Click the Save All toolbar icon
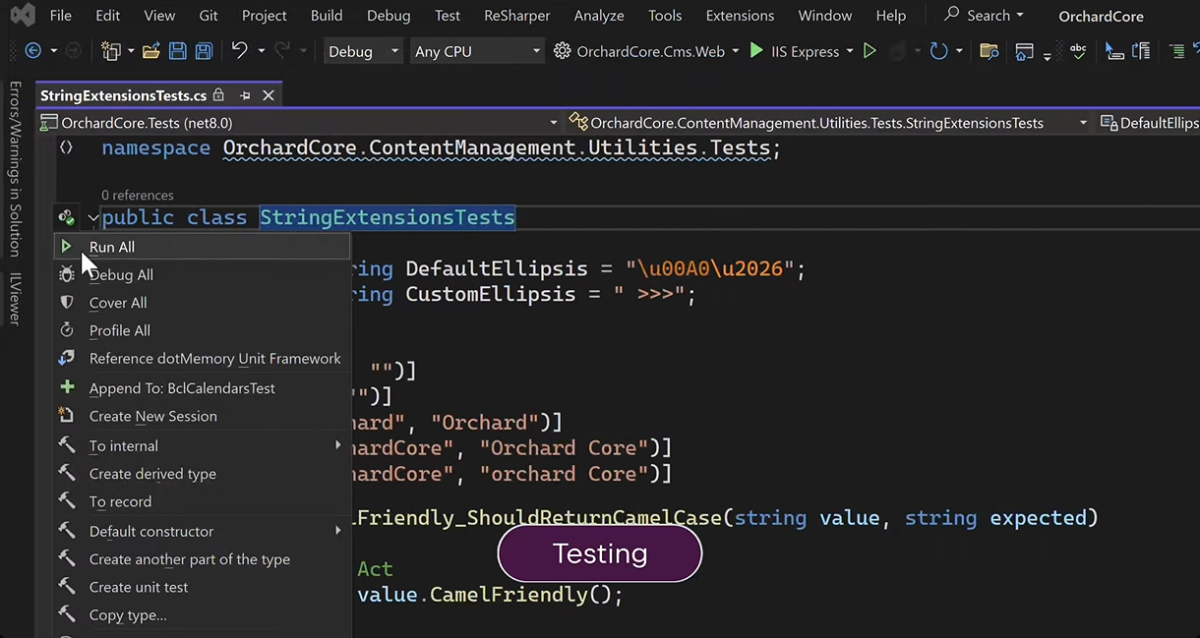Viewport: 1200px width, 638px height. 204,51
